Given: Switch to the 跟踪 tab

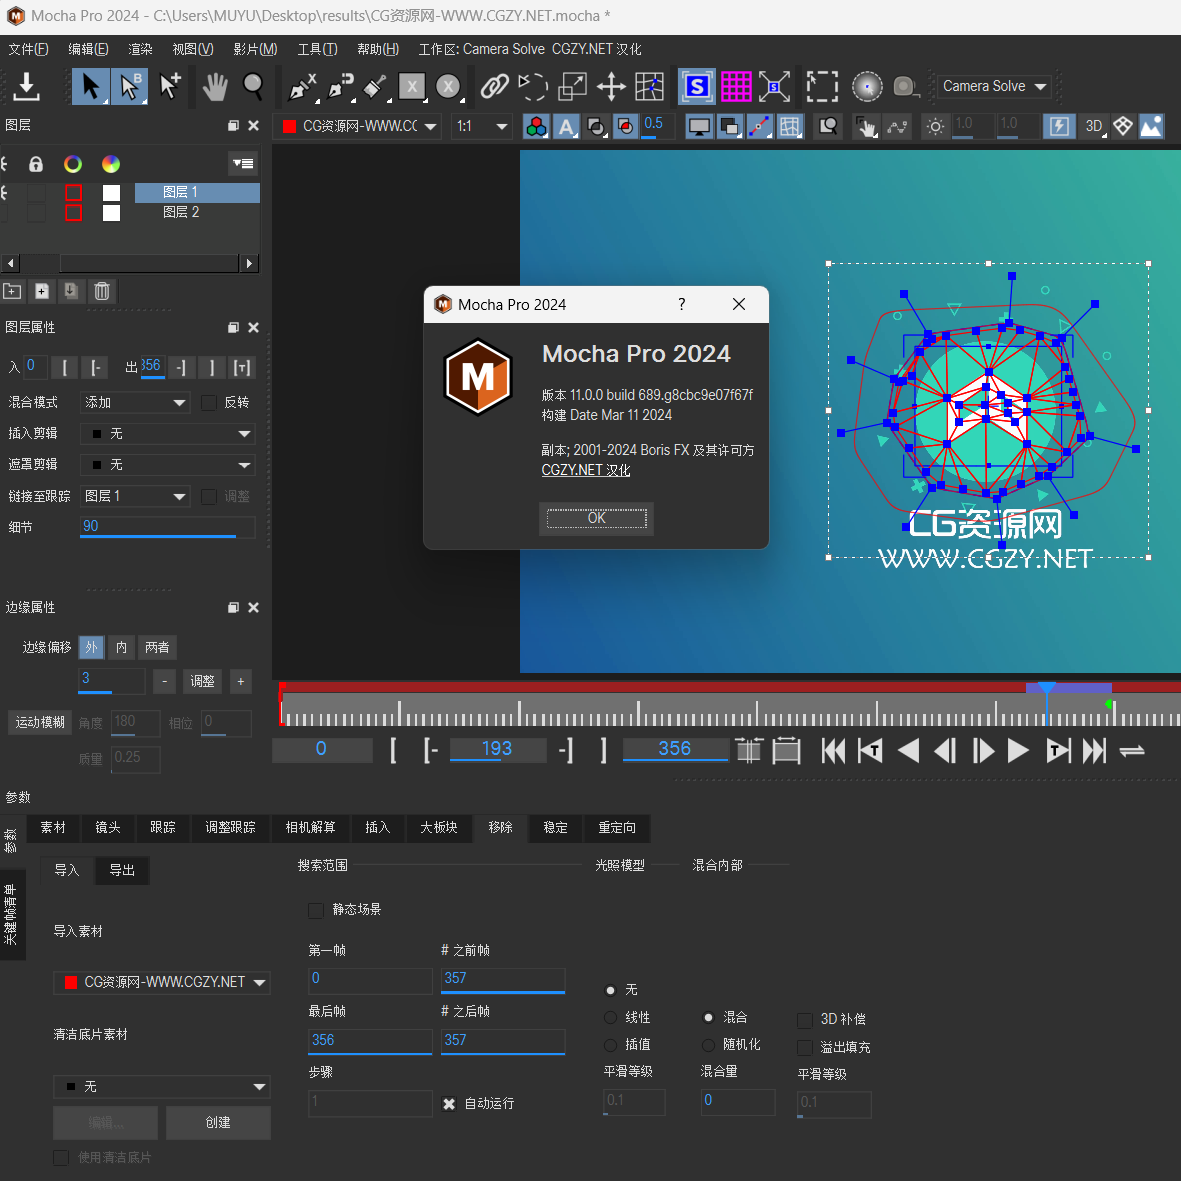Looking at the screenshot, I should coord(163,828).
